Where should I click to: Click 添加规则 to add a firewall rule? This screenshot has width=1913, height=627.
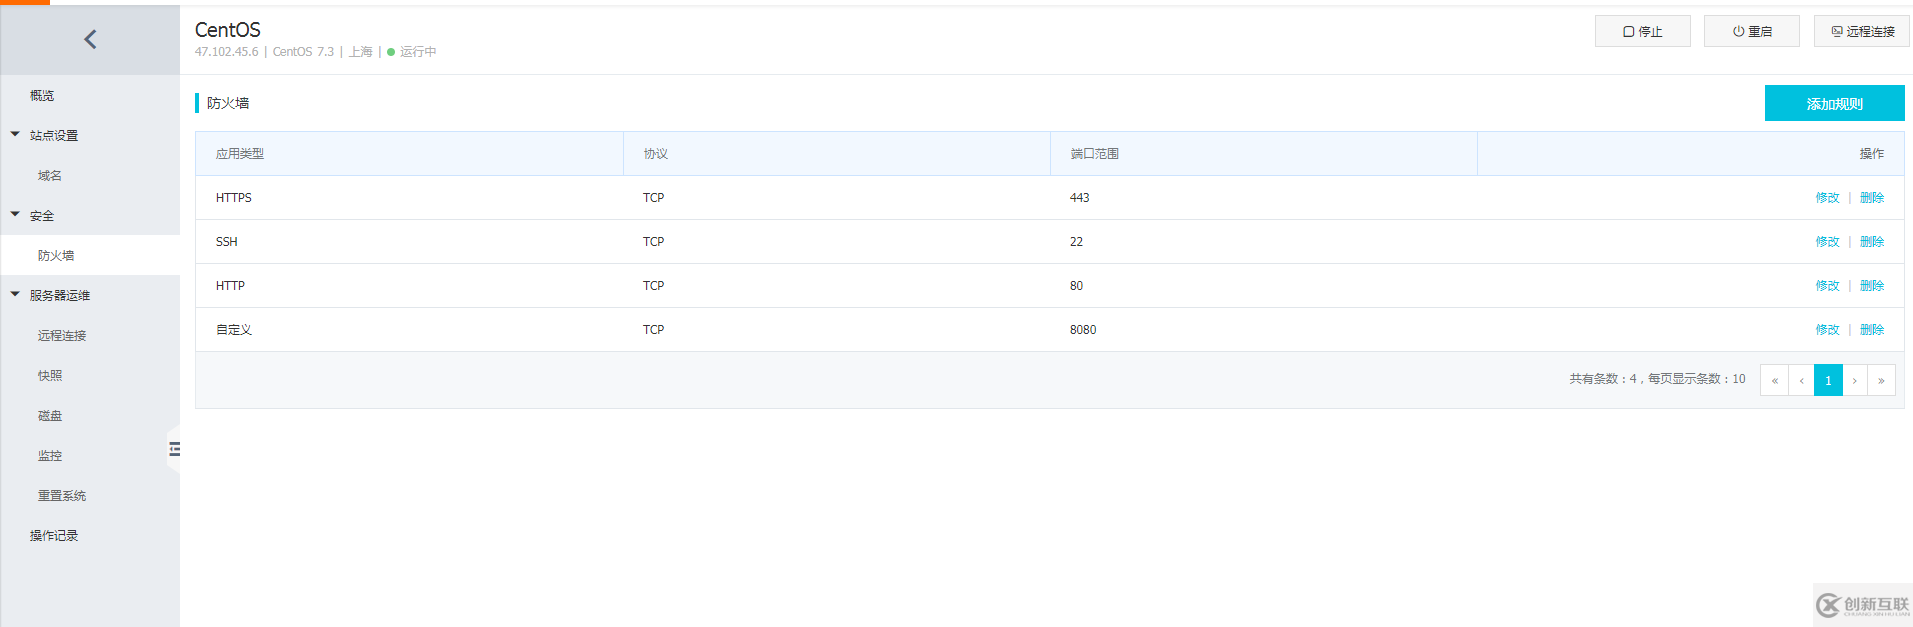point(1834,103)
